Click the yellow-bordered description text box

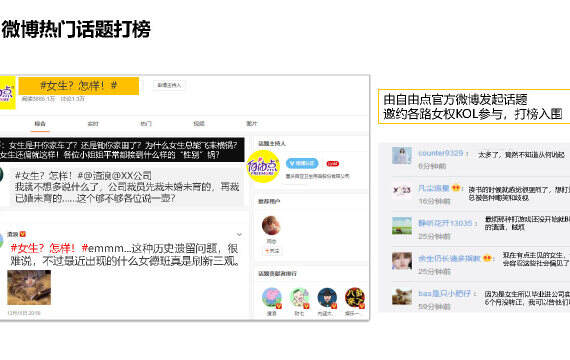(474, 107)
